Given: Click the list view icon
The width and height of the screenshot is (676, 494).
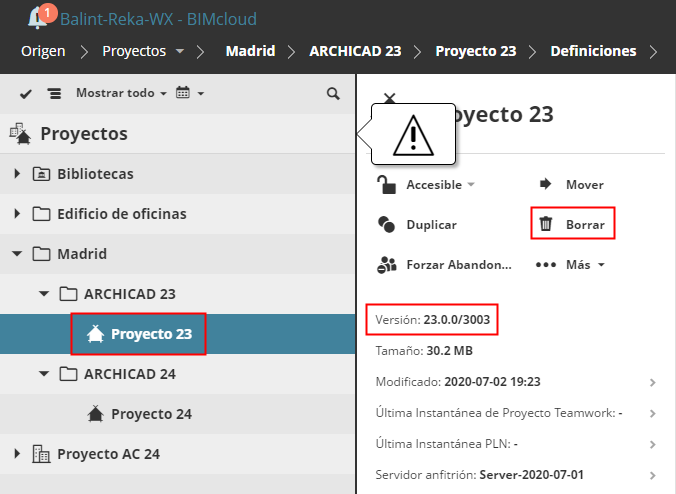Looking at the screenshot, I should click(x=54, y=94).
